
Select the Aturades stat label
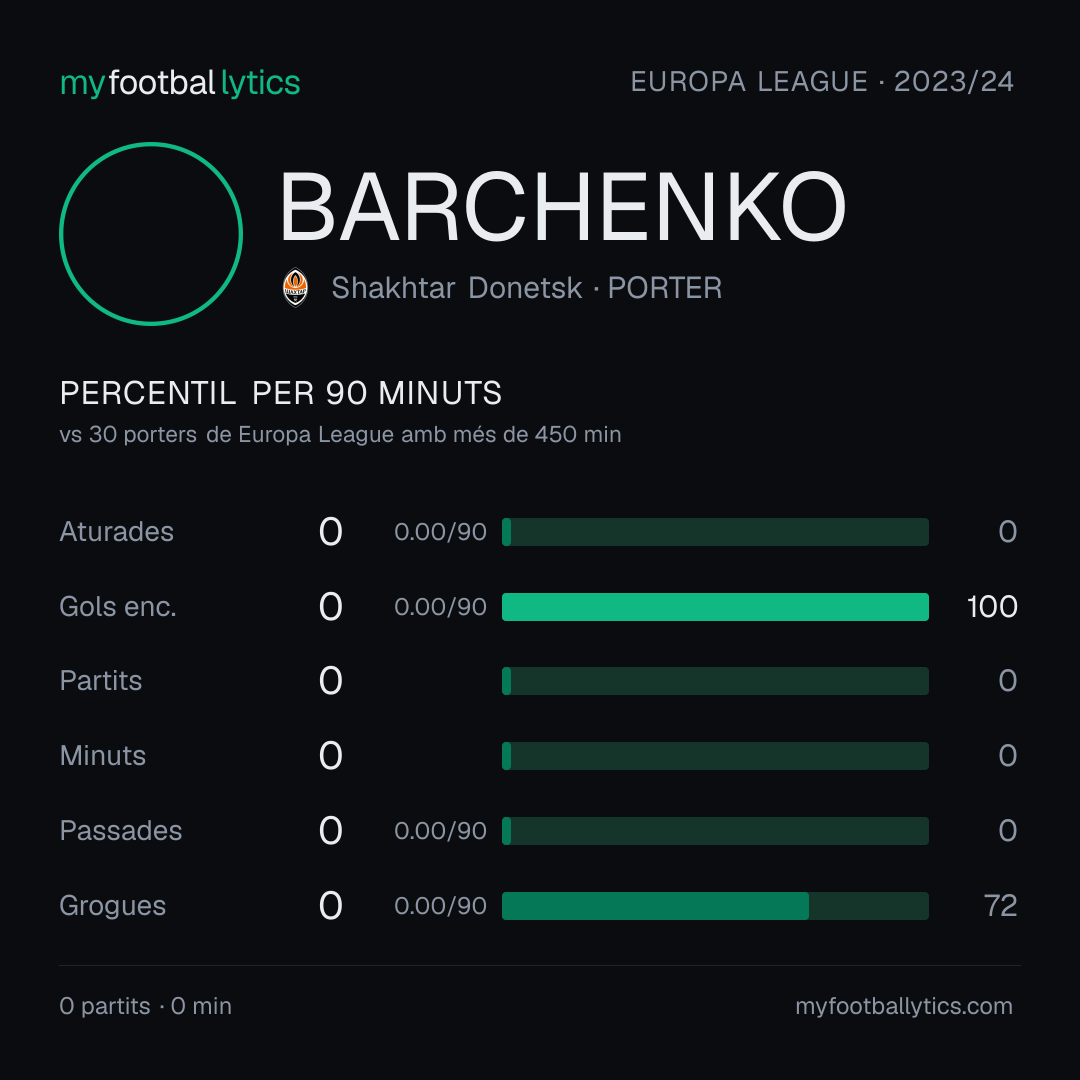(116, 532)
